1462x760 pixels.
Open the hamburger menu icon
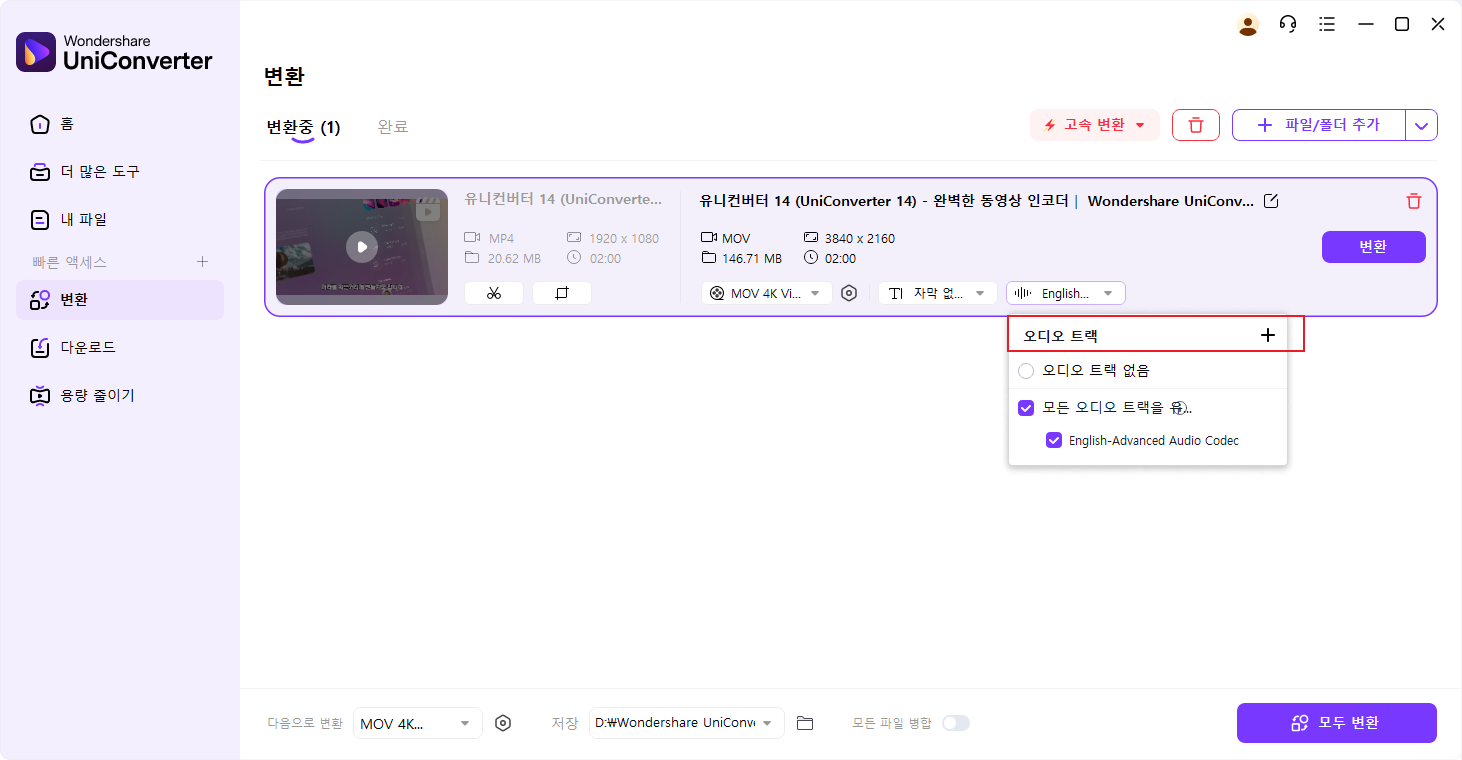coord(1327,25)
